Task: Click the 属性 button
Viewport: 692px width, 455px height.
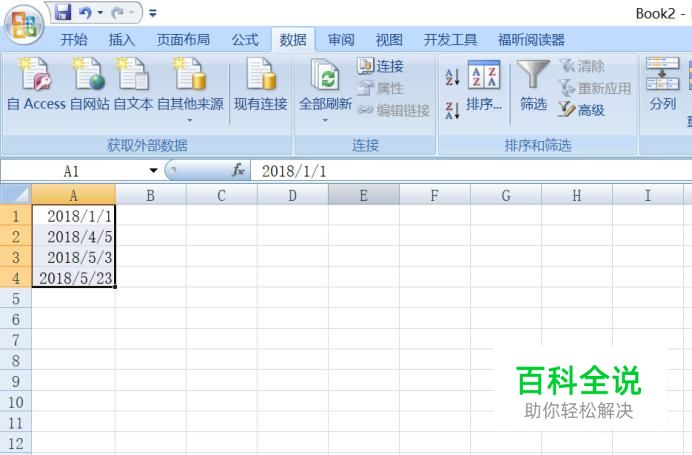Action: pyautogui.click(x=380, y=88)
